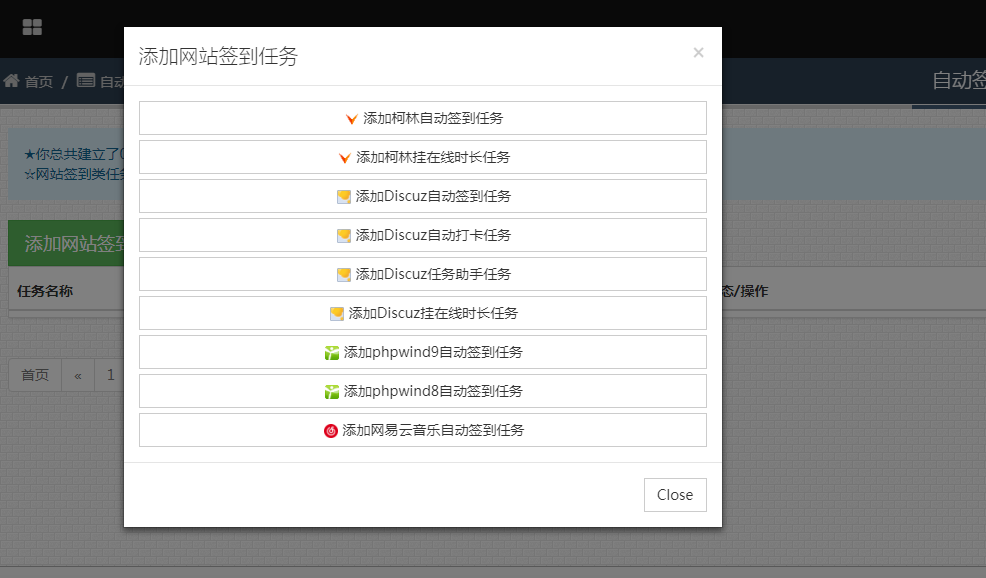The height and width of the screenshot is (578, 986).
Task: Click the NetEase Cloud Music red icon
Action: [x=331, y=431]
